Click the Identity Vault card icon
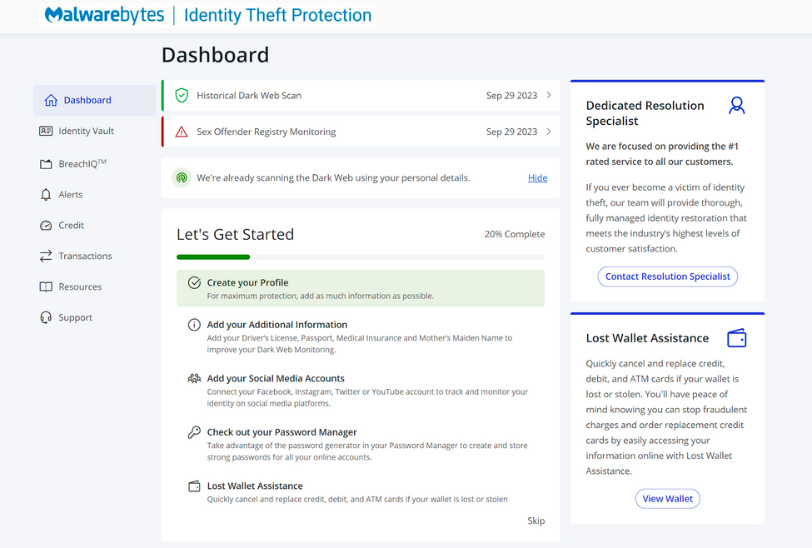Screen dimensions: 812x548 tap(46, 131)
